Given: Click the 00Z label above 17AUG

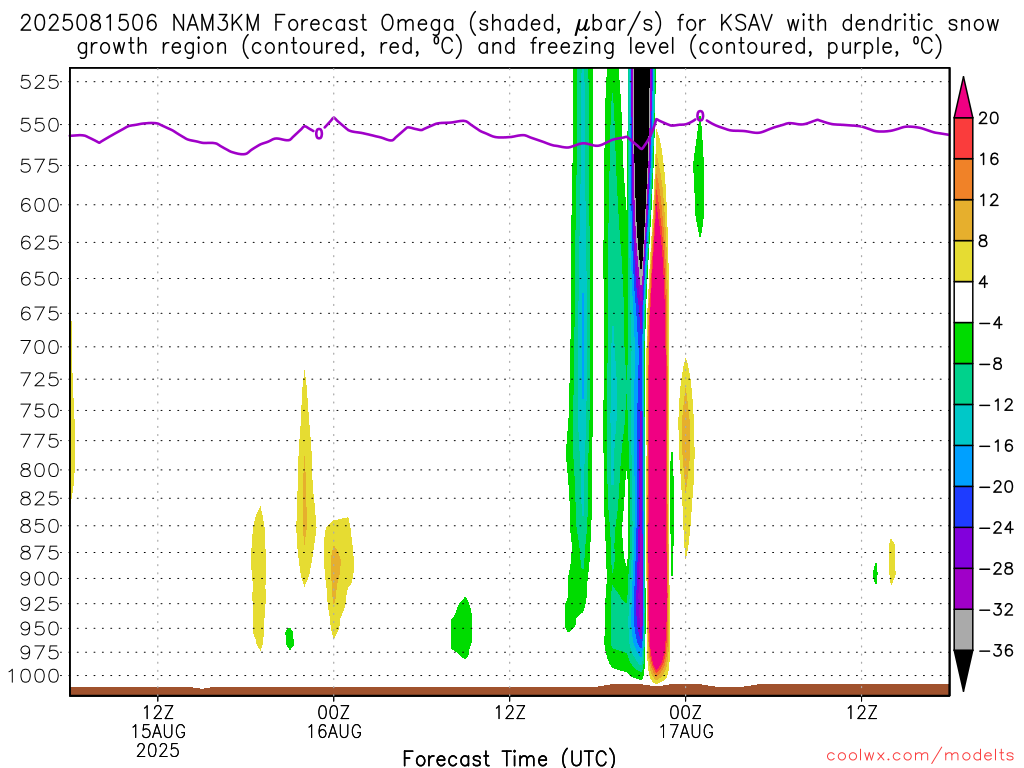Looking at the screenshot, I should tap(686, 712).
